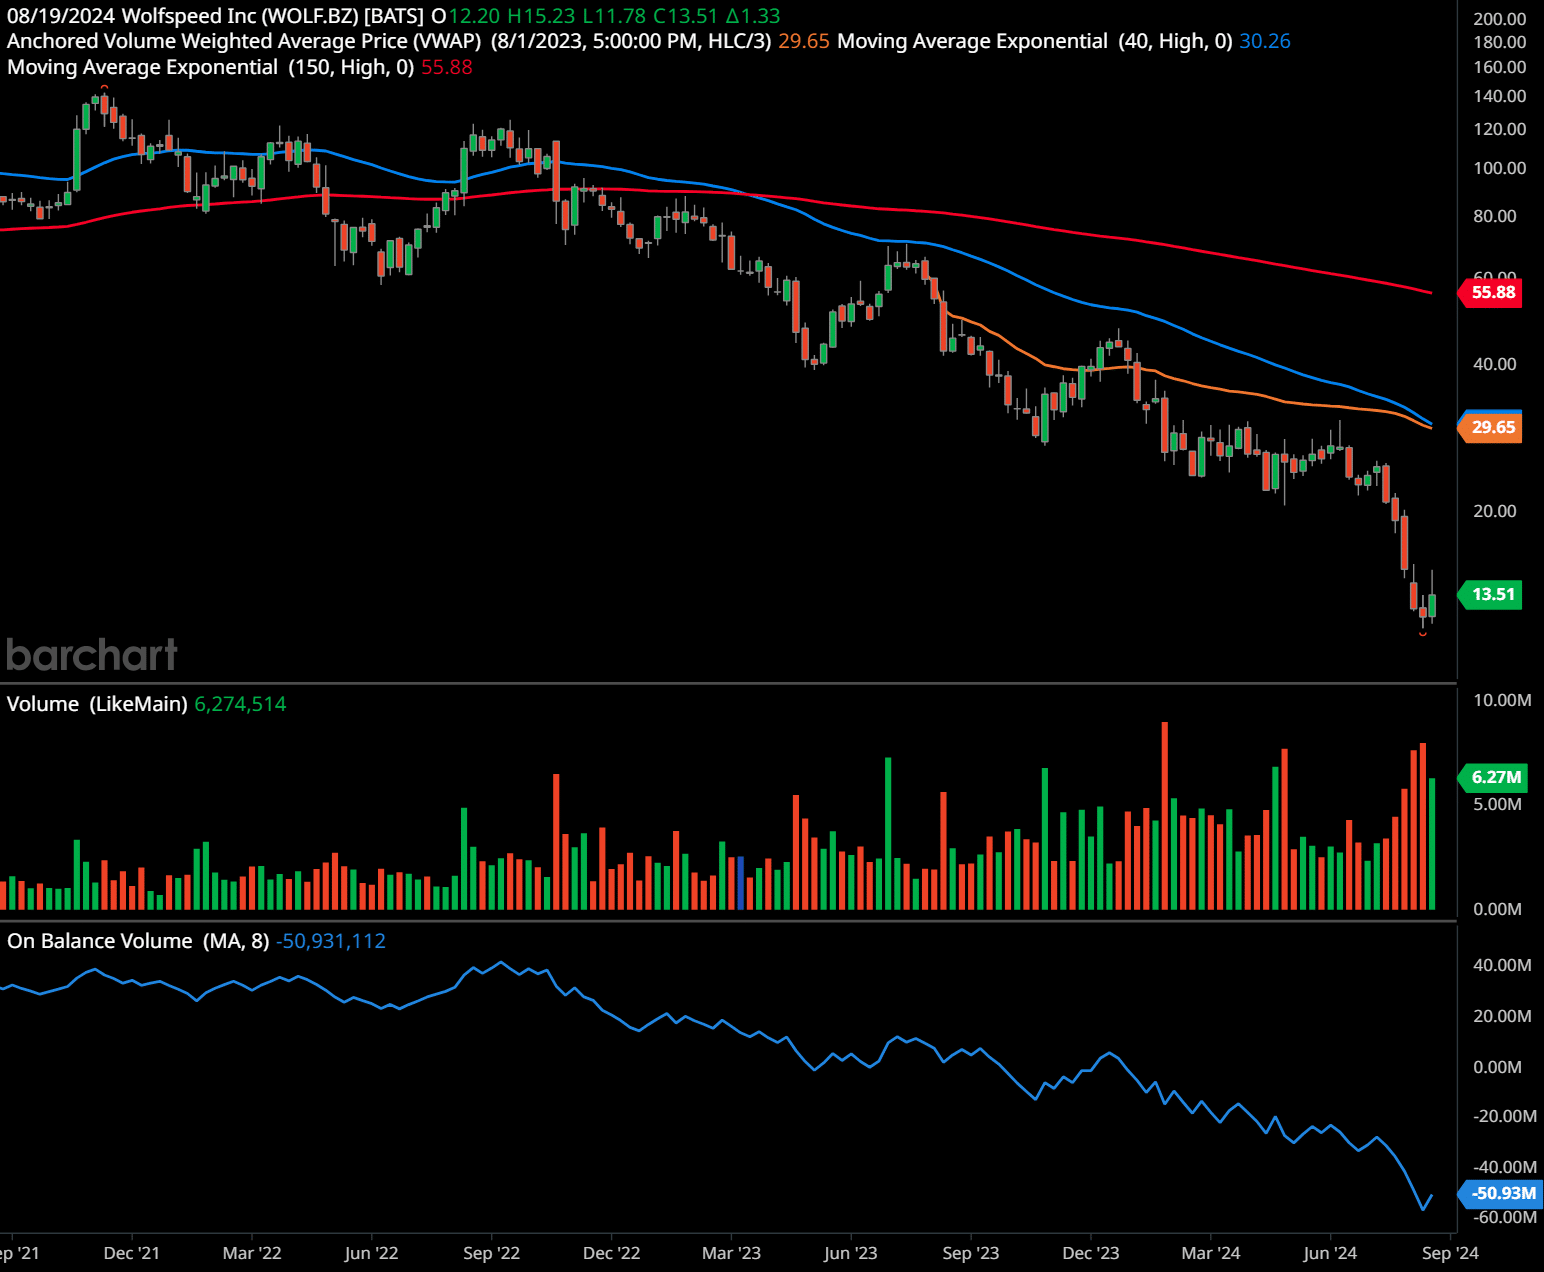Viewport: 1544px width, 1272px height.
Task: Click the 6,274,514 volume value
Action: 240,704
